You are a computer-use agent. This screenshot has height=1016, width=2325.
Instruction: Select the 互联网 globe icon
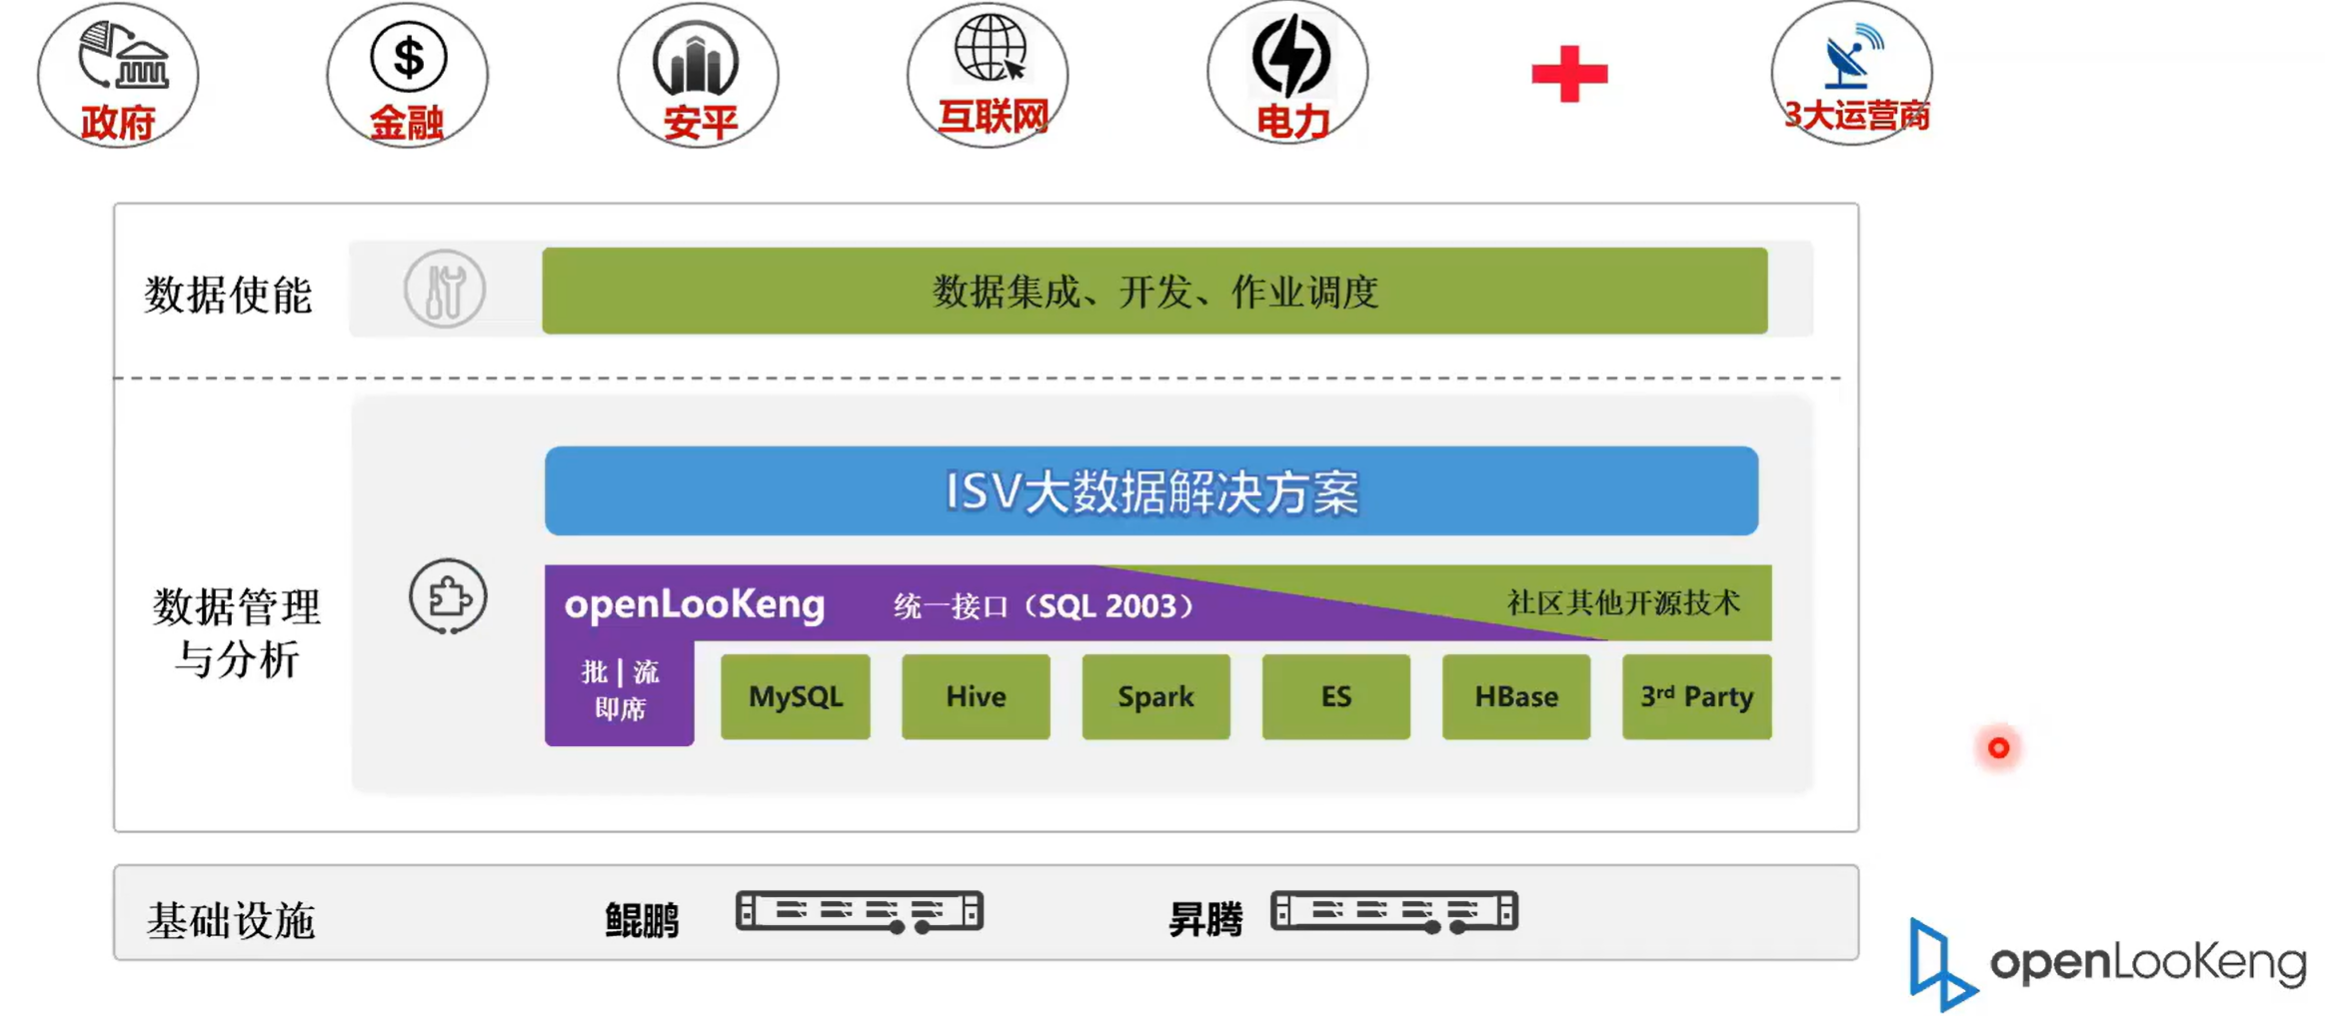(x=990, y=46)
